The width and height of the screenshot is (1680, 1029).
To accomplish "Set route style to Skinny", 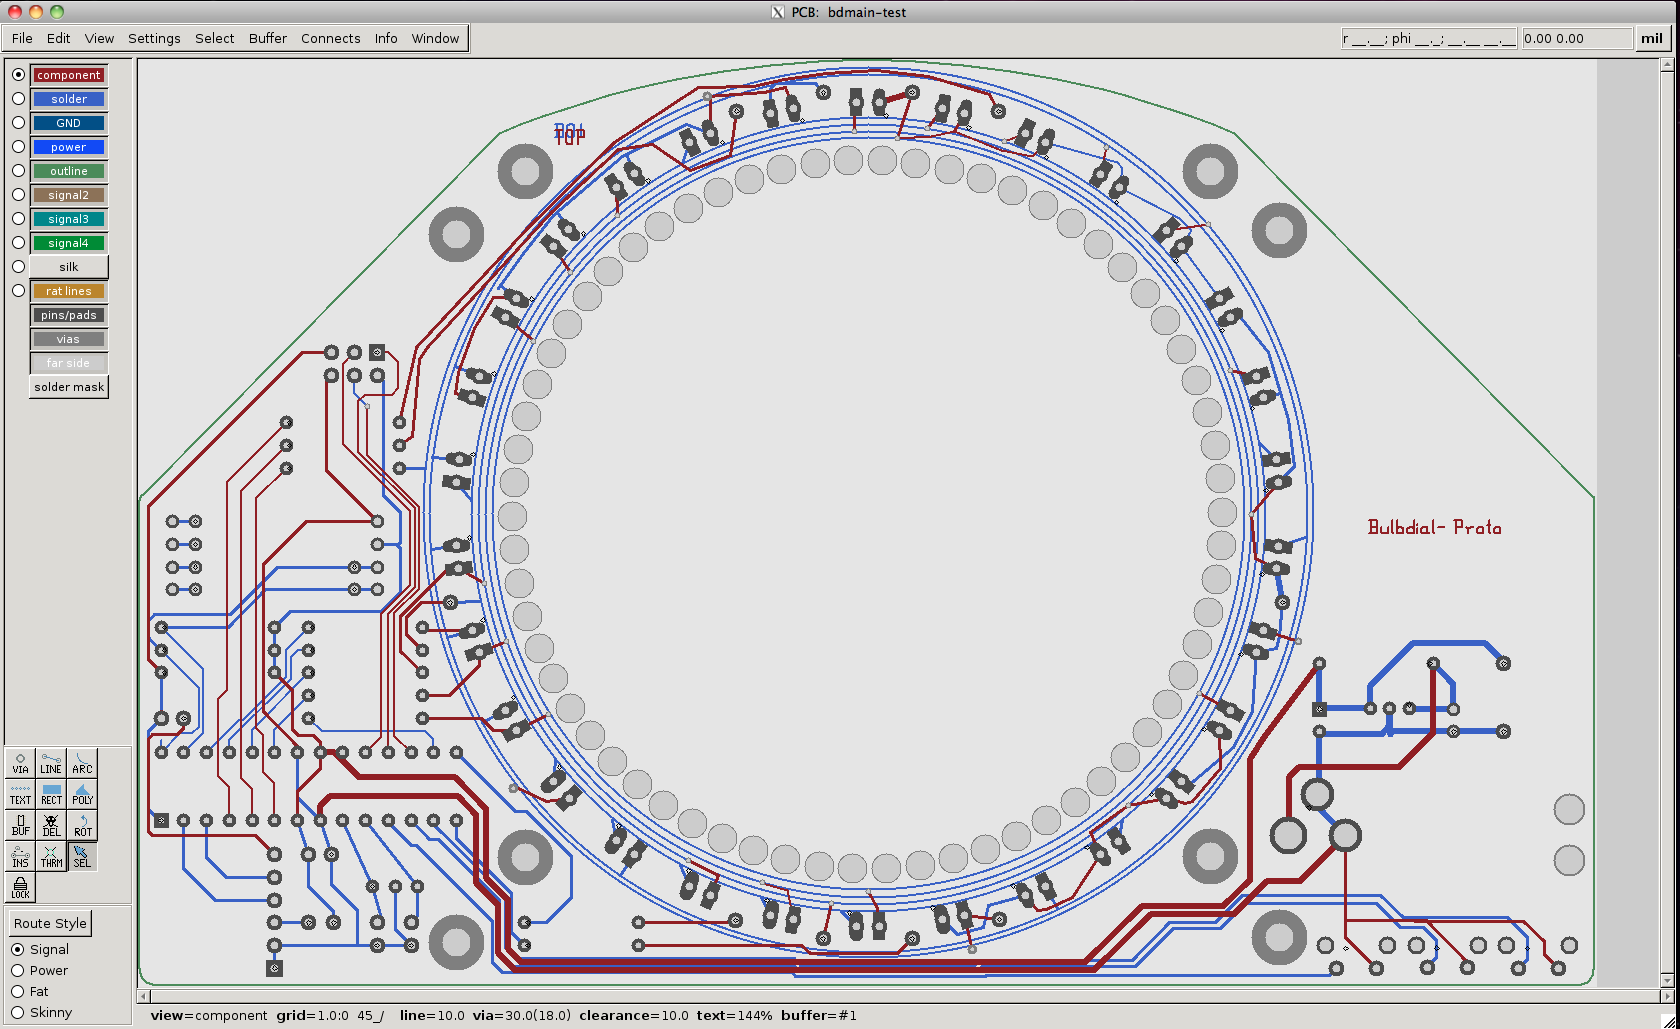I will (x=18, y=1012).
